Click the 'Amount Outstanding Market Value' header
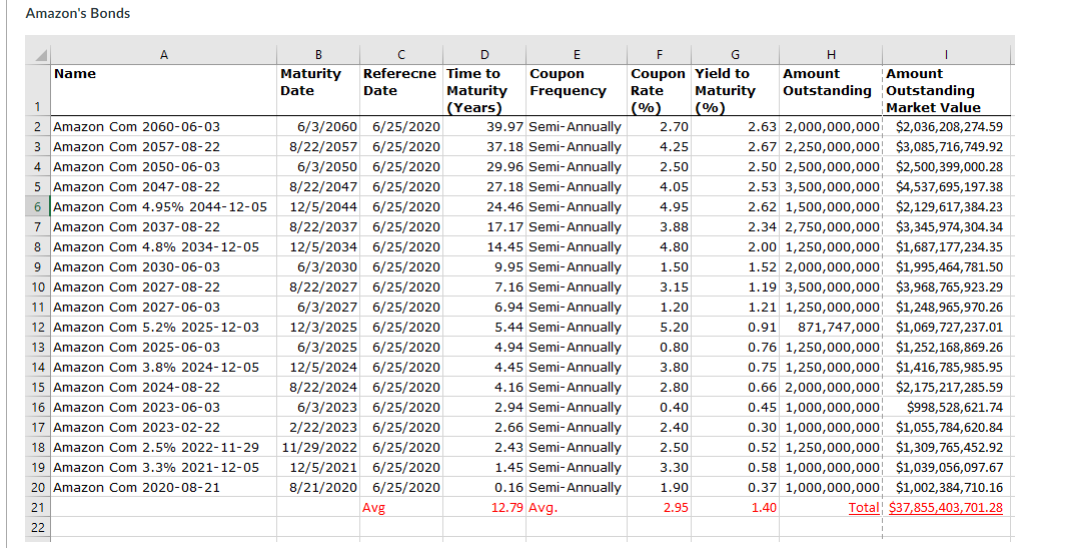1072x548 pixels. click(x=946, y=90)
